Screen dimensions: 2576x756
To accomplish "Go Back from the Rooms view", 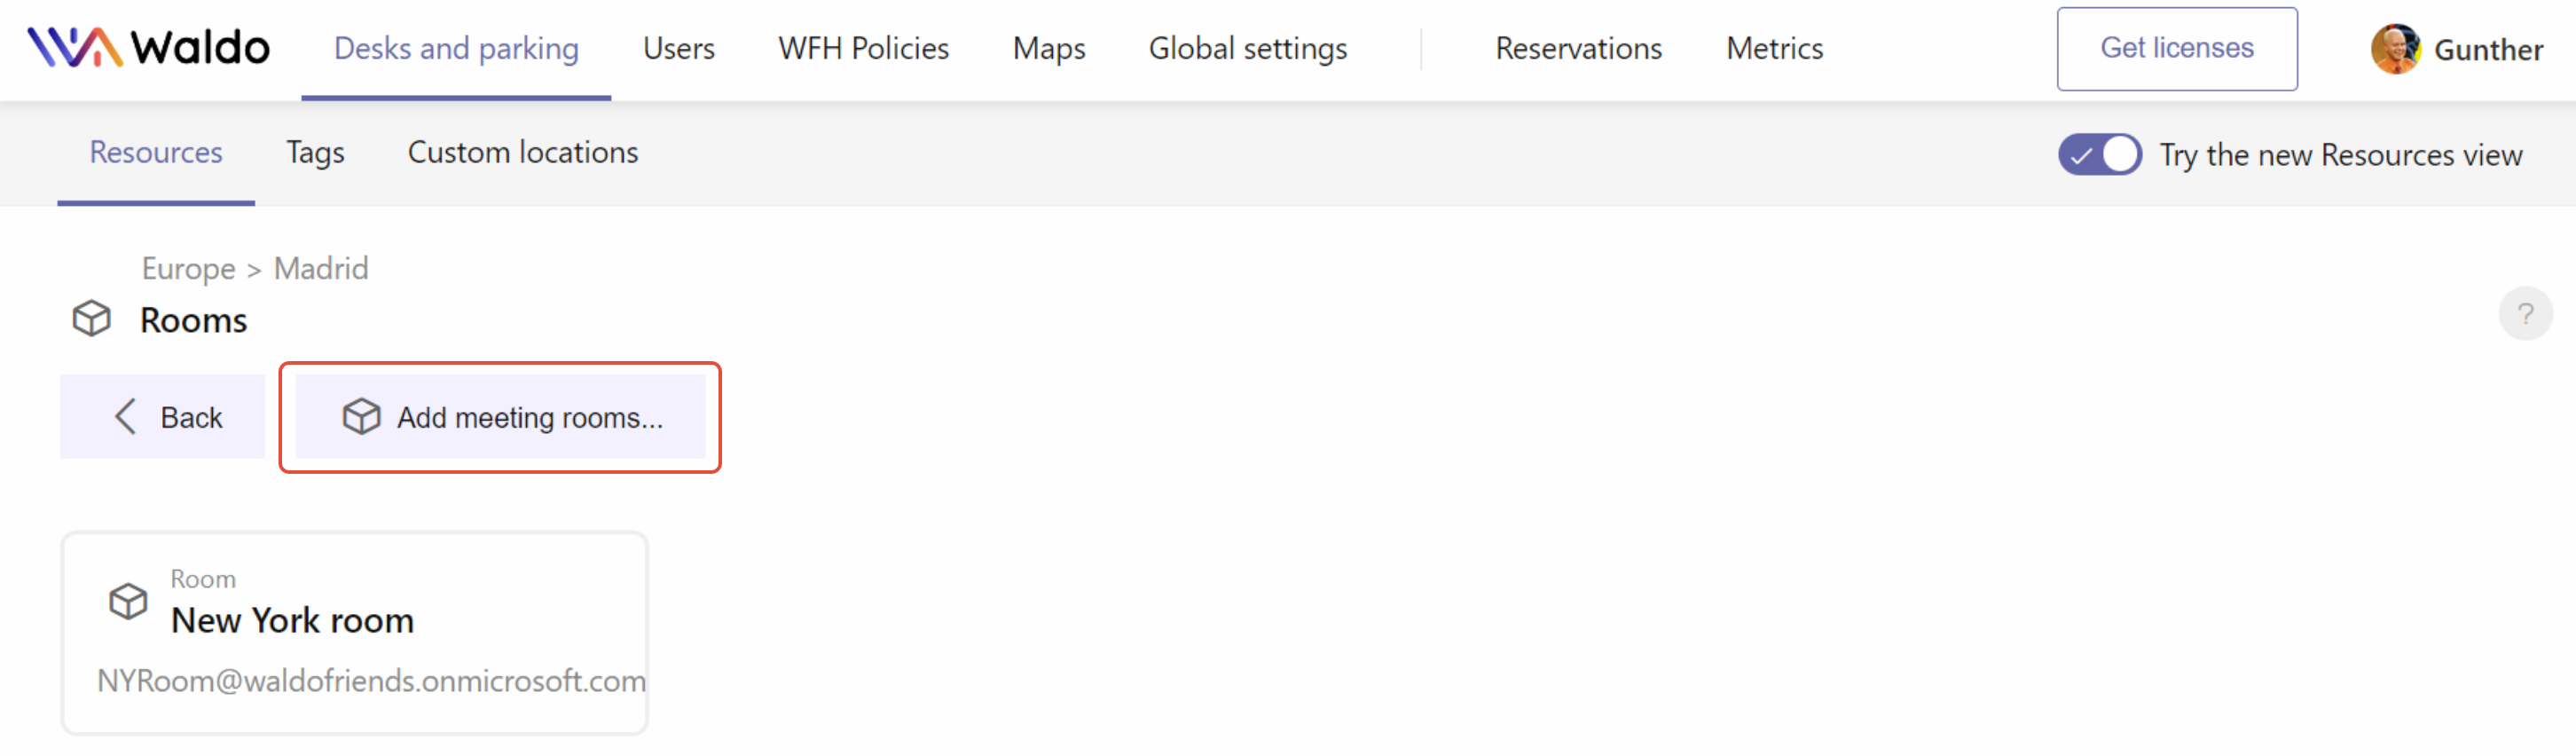I will coord(162,417).
